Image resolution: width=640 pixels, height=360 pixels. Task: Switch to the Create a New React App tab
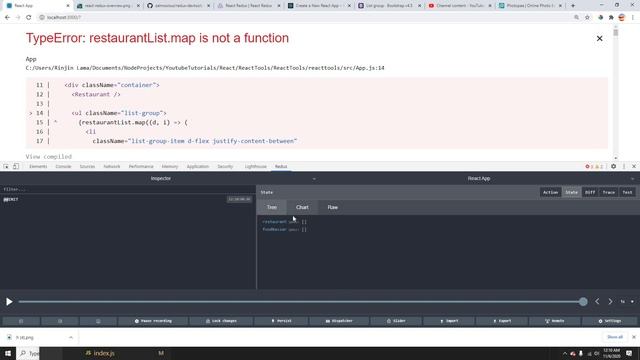(319, 6)
